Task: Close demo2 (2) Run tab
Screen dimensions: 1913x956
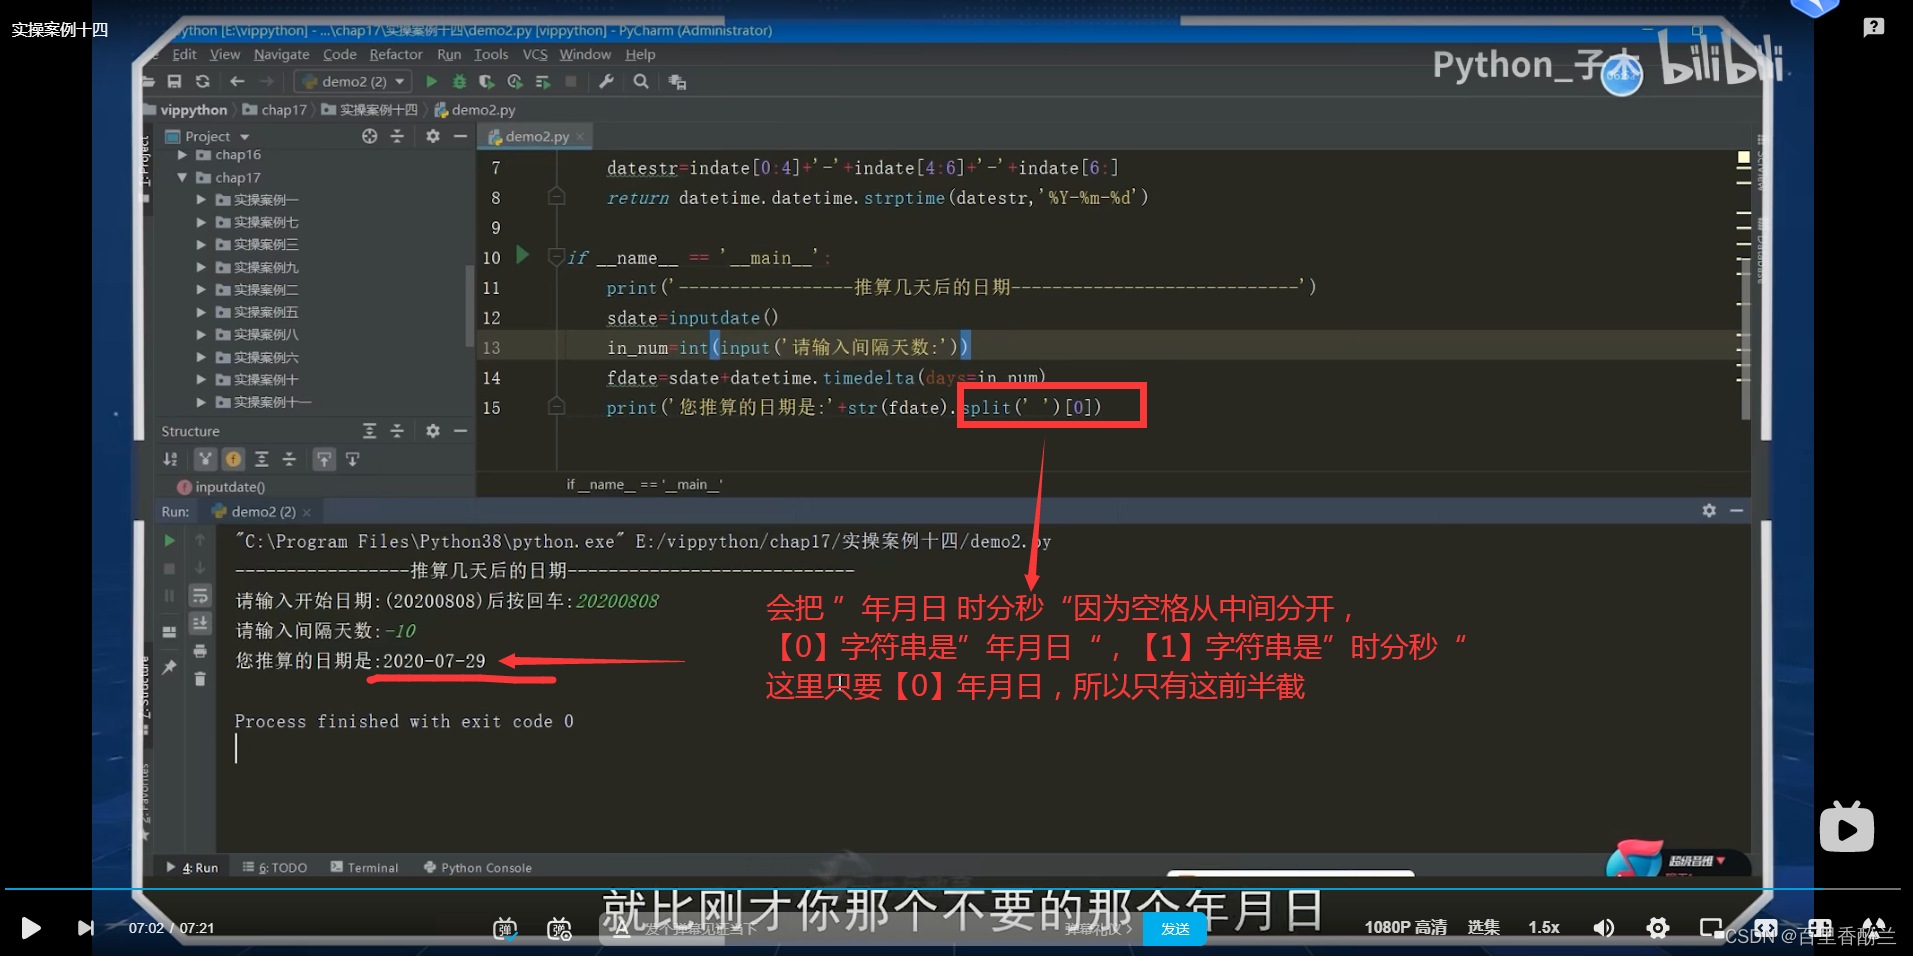Action: pos(307,512)
